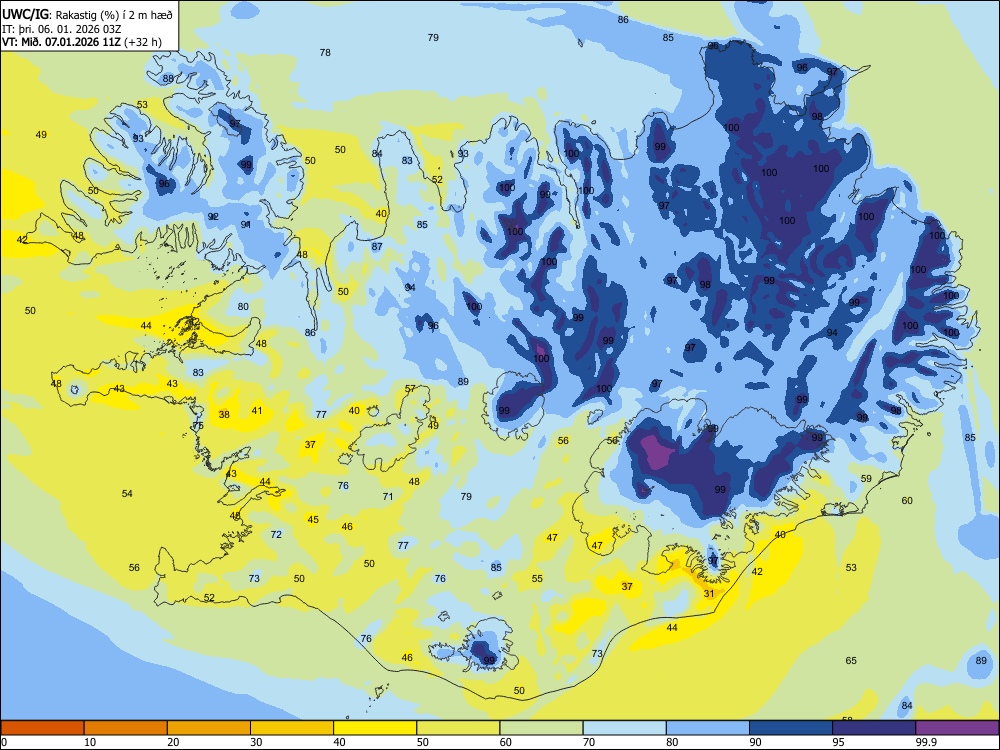Click the map humidity value '88'
This screenshot has height=750, width=1000.
point(168,78)
